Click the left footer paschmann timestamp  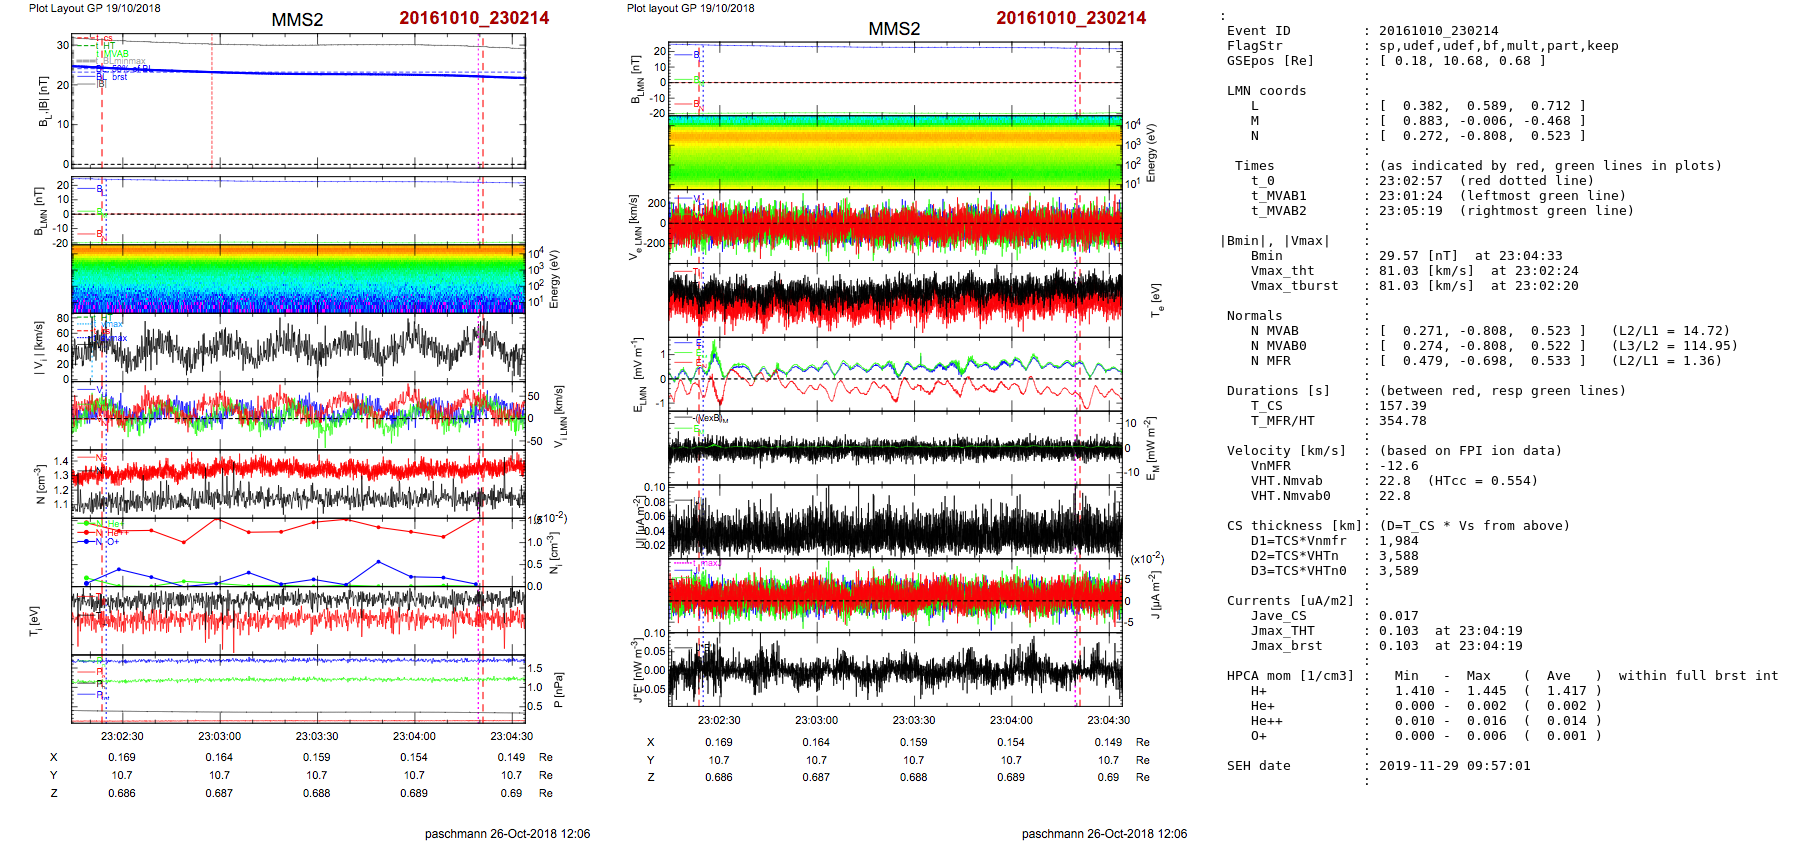click(x=507, y=834)
